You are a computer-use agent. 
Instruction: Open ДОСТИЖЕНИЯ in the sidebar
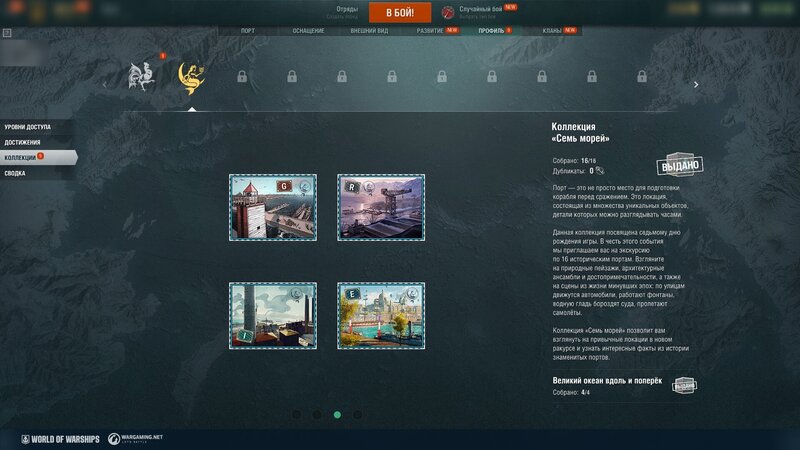click(37, 142)
